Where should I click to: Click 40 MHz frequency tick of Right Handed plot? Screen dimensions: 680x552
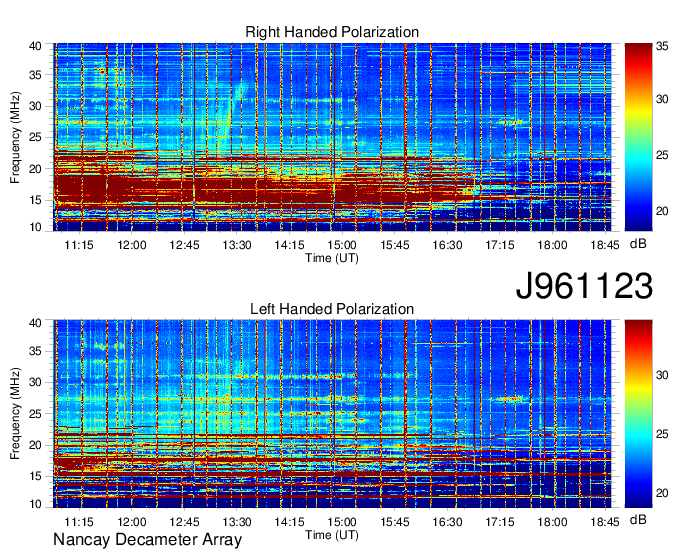coord(35,46)
